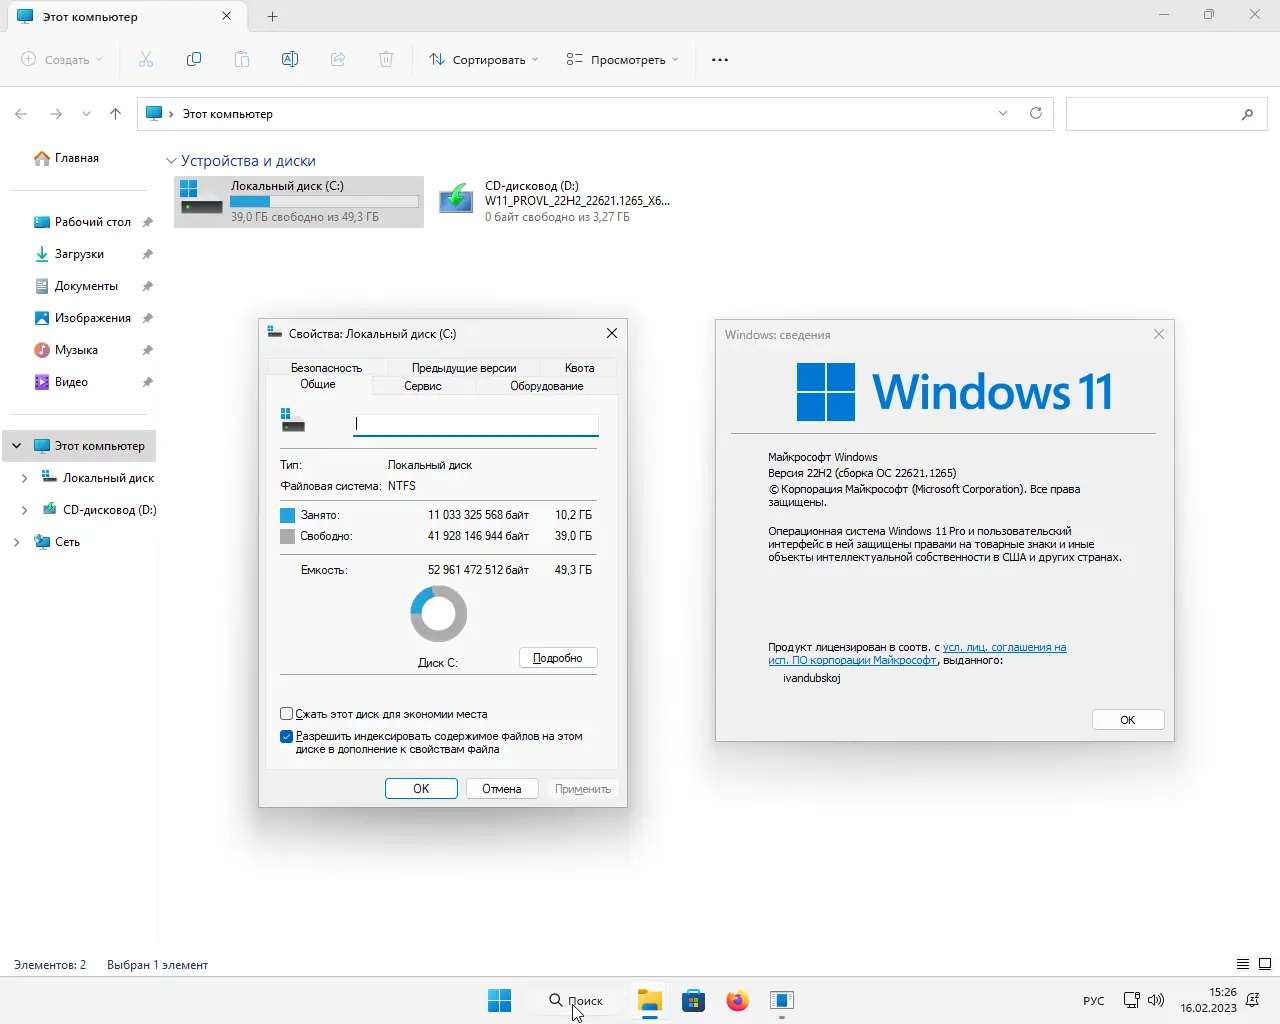The height and width of the screenshot is (1024, 1280).
Task: Click the gray Свободно color square
Action: 288,536
